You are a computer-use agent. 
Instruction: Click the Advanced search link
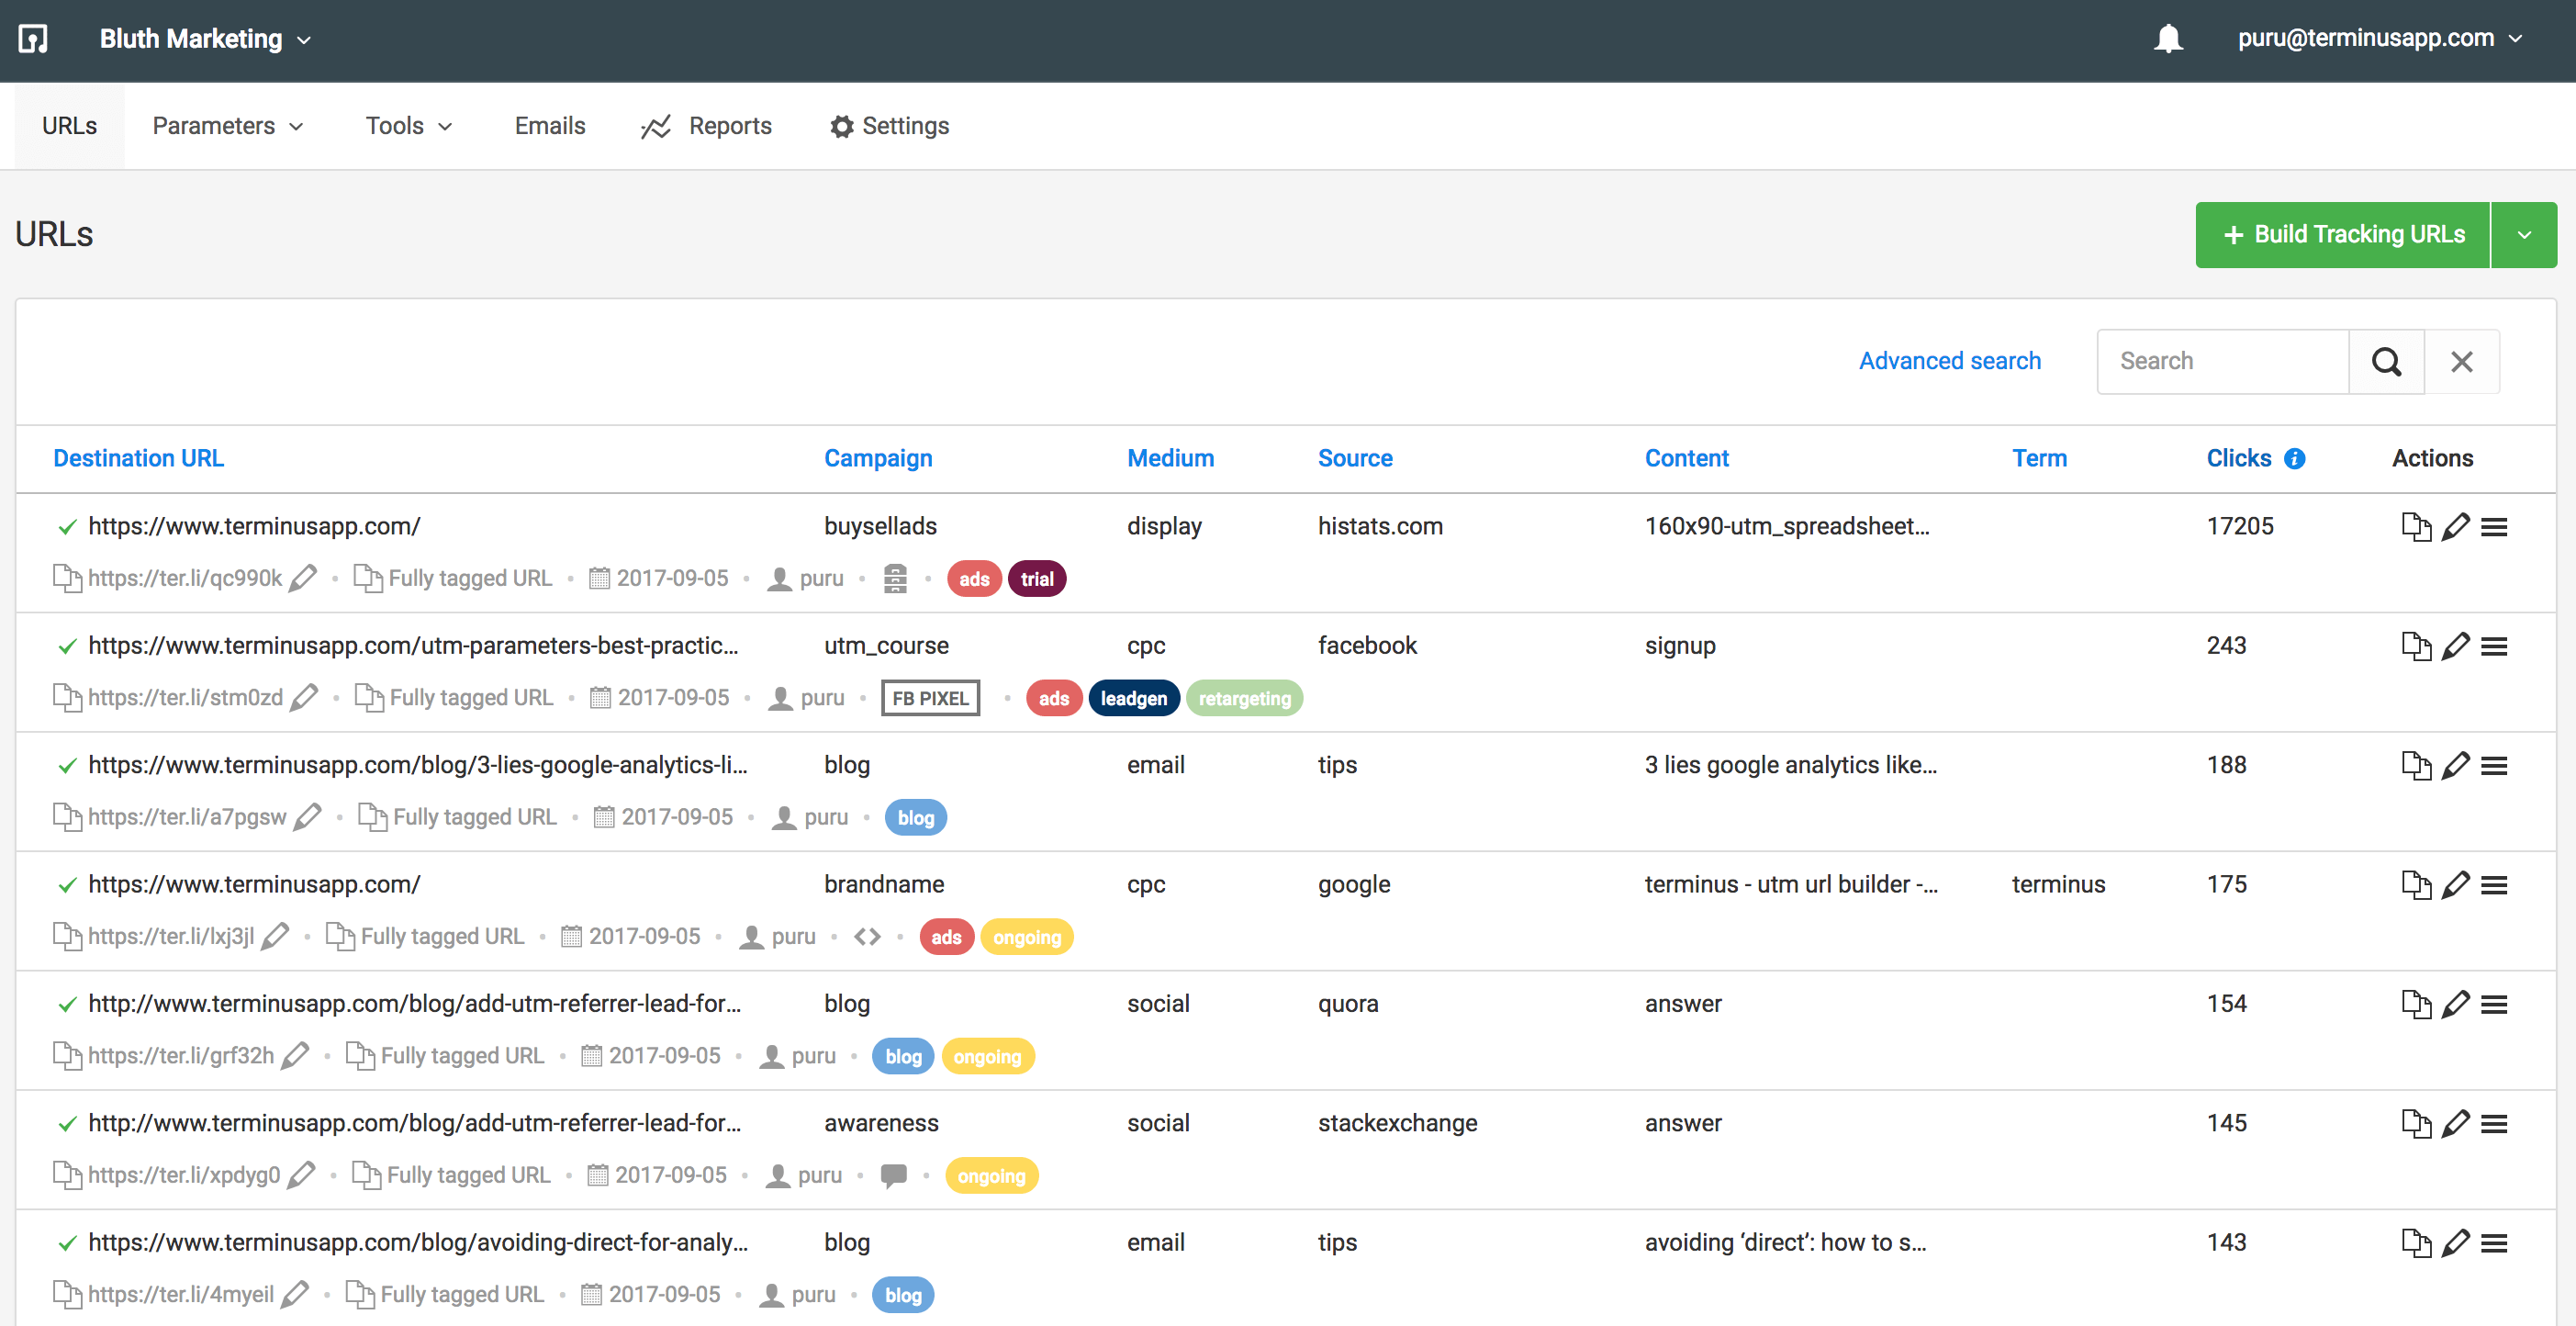tap(1949, 358)
